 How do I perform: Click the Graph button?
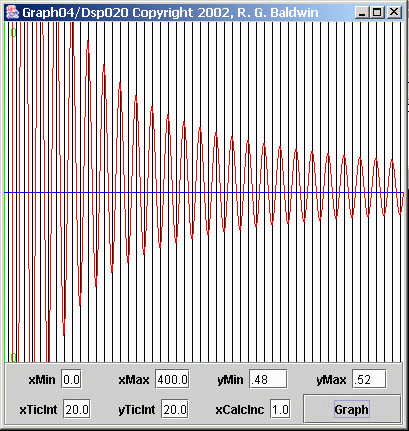(352, 409)
